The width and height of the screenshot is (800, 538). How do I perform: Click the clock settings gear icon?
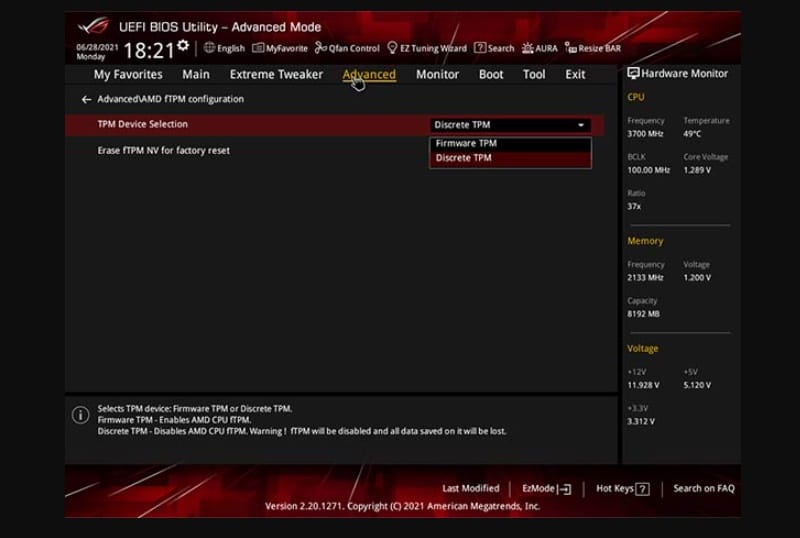(x=183, y=45)
